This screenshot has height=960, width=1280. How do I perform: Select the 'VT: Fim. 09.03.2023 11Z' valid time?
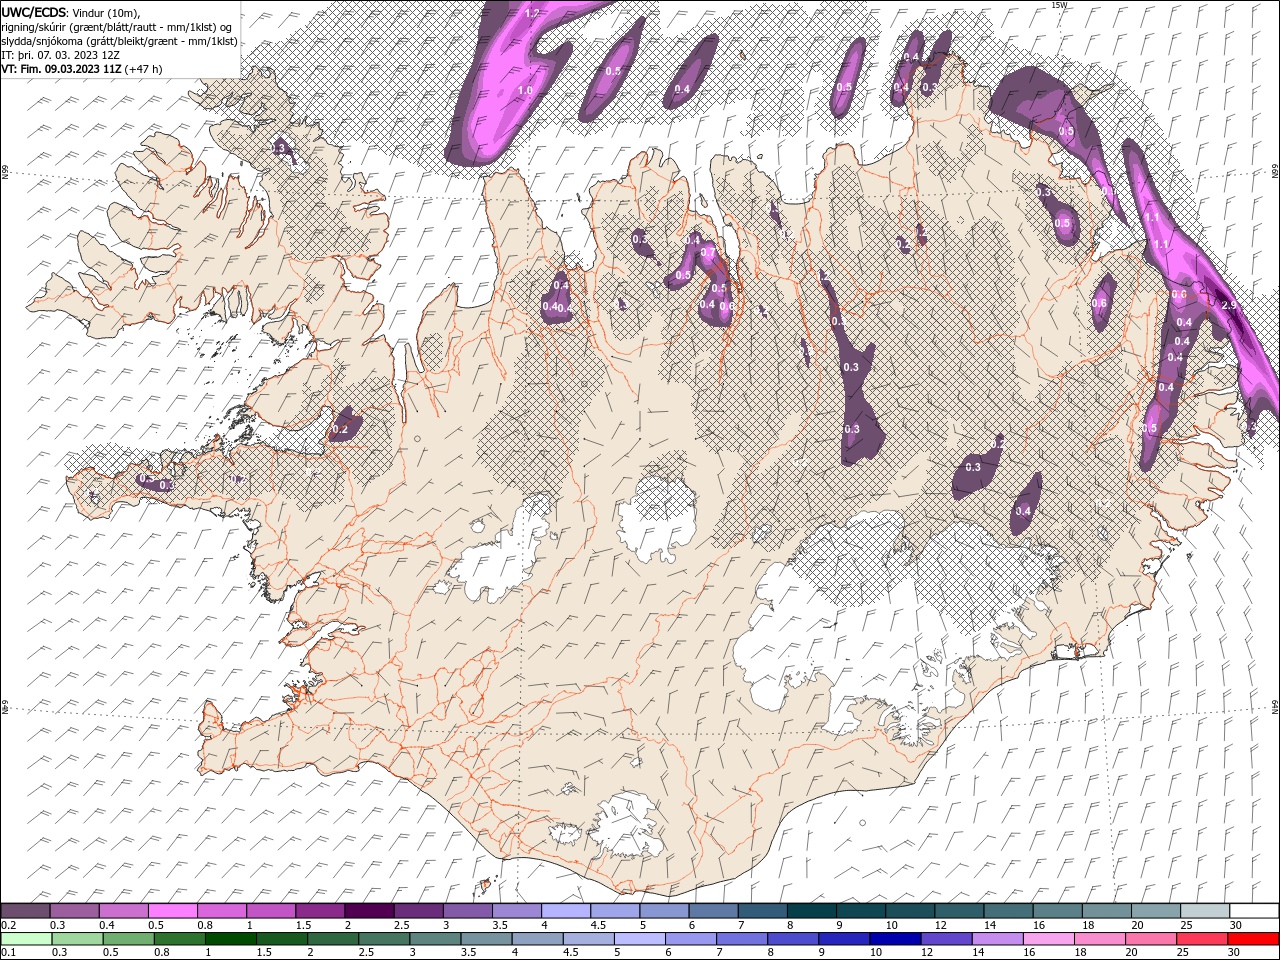[61, 69]
